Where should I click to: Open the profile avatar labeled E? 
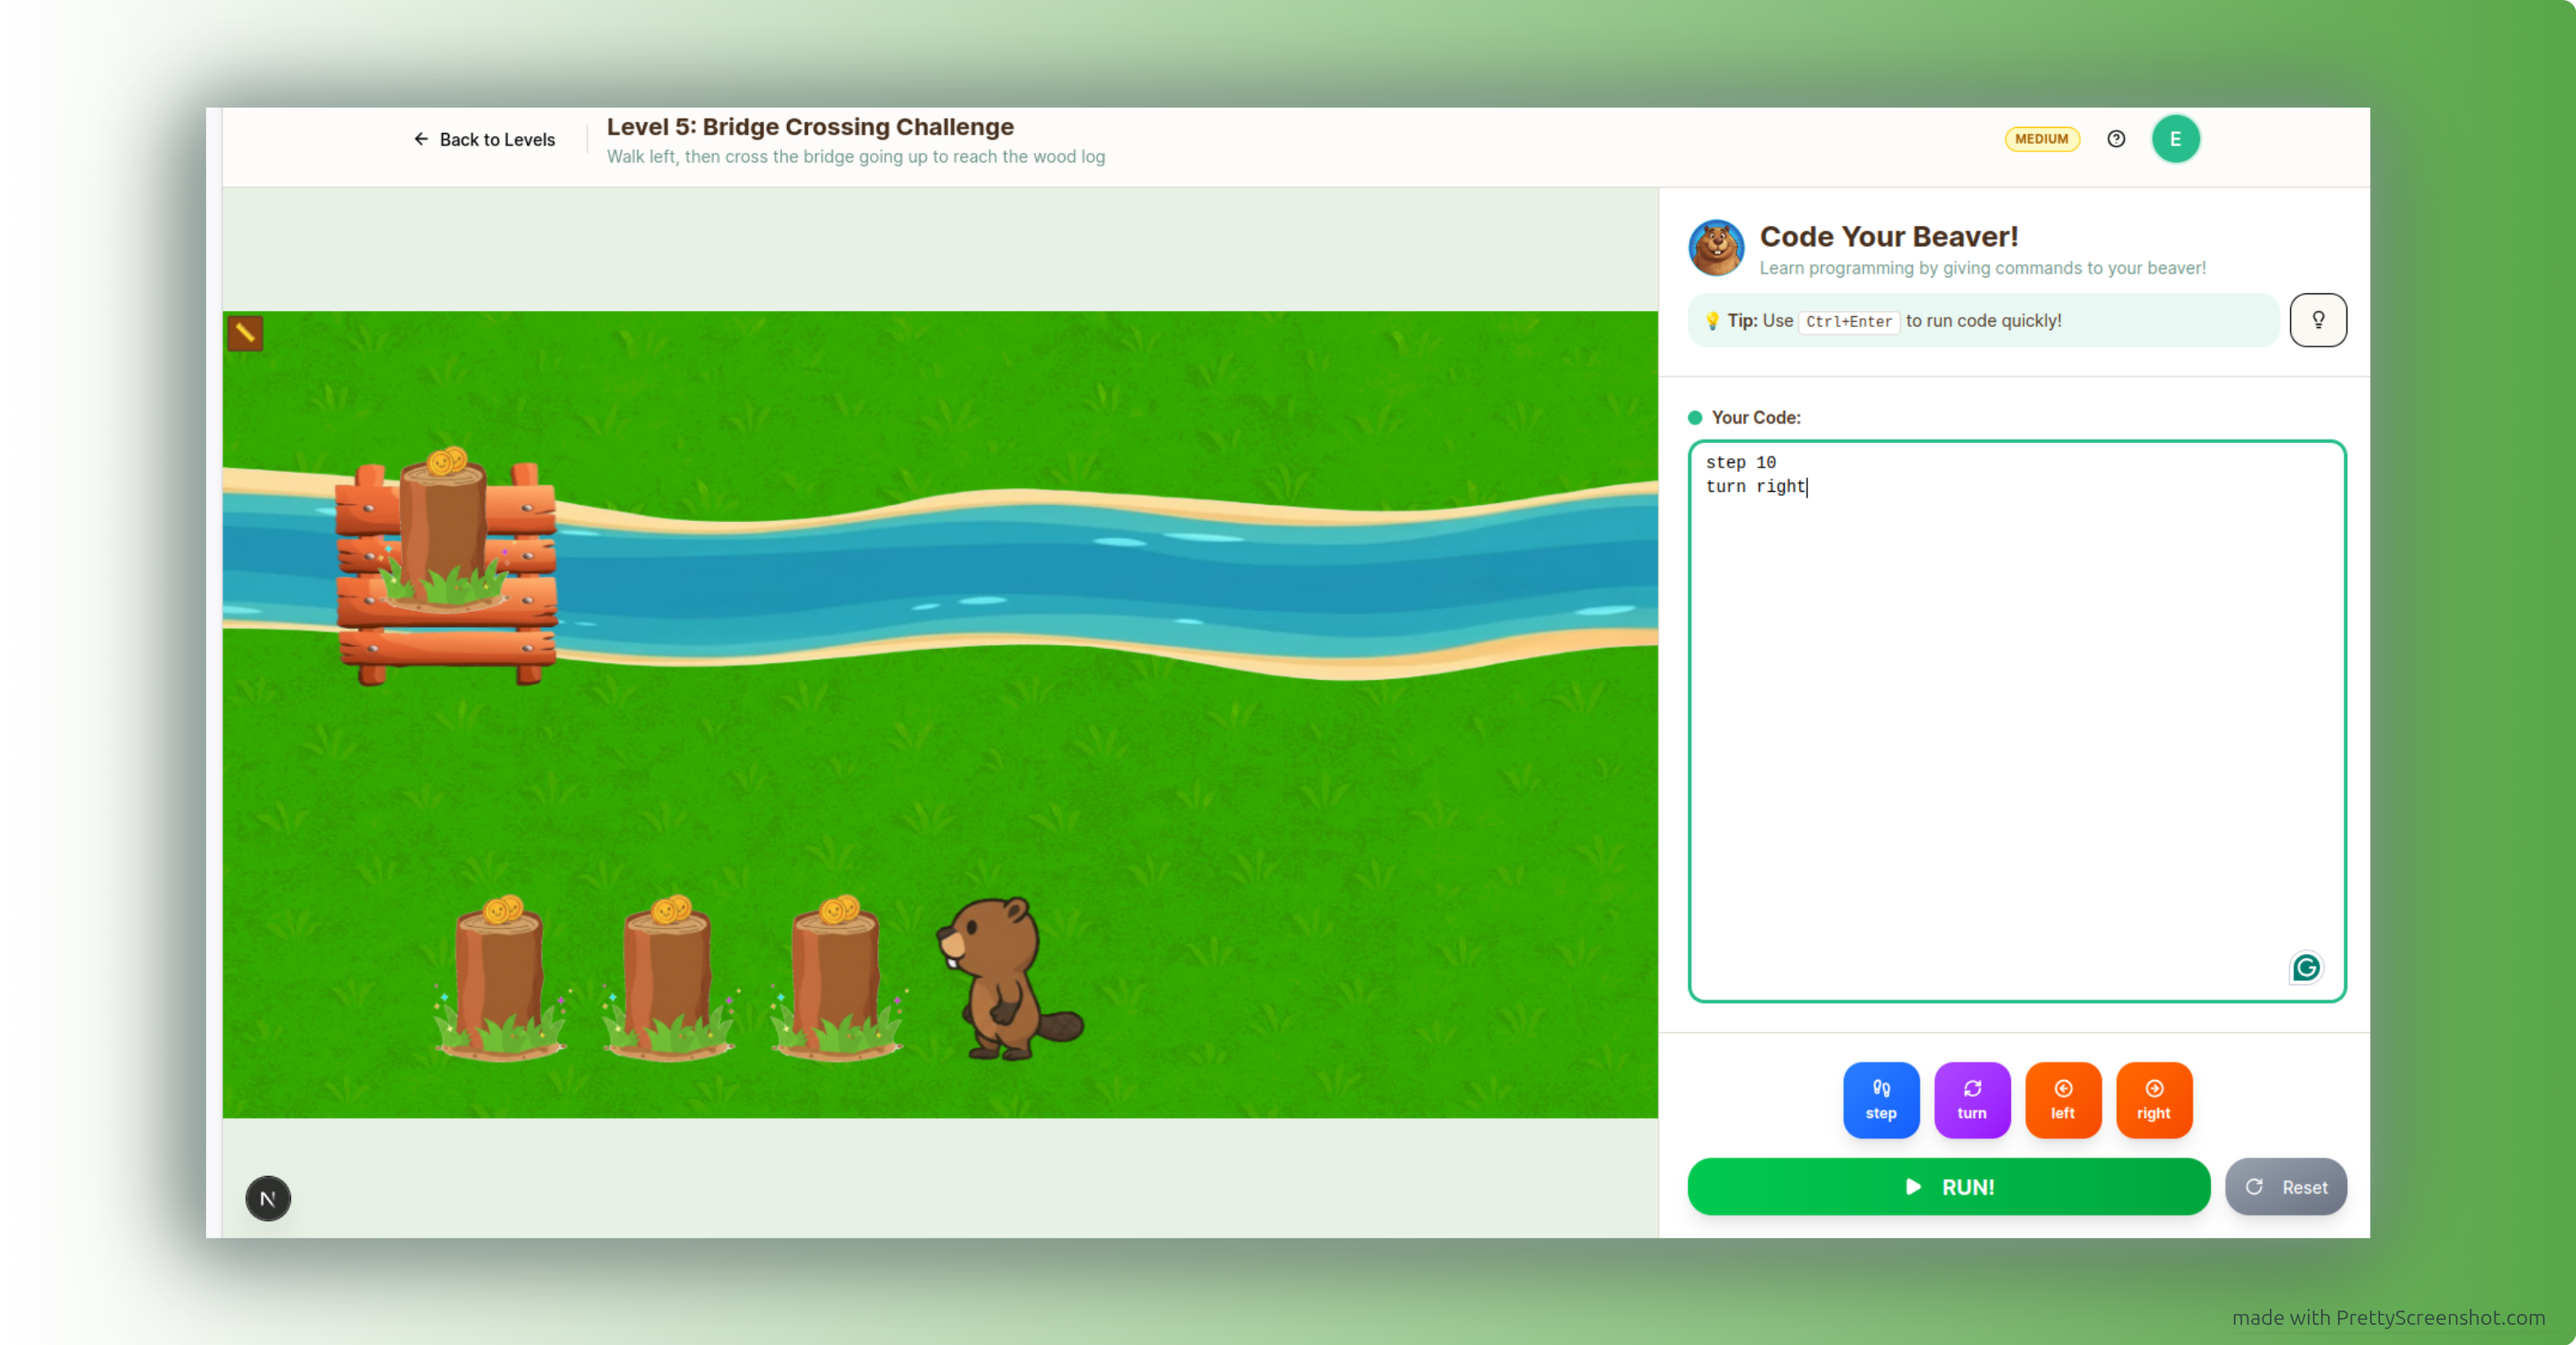click(2176, 138)
